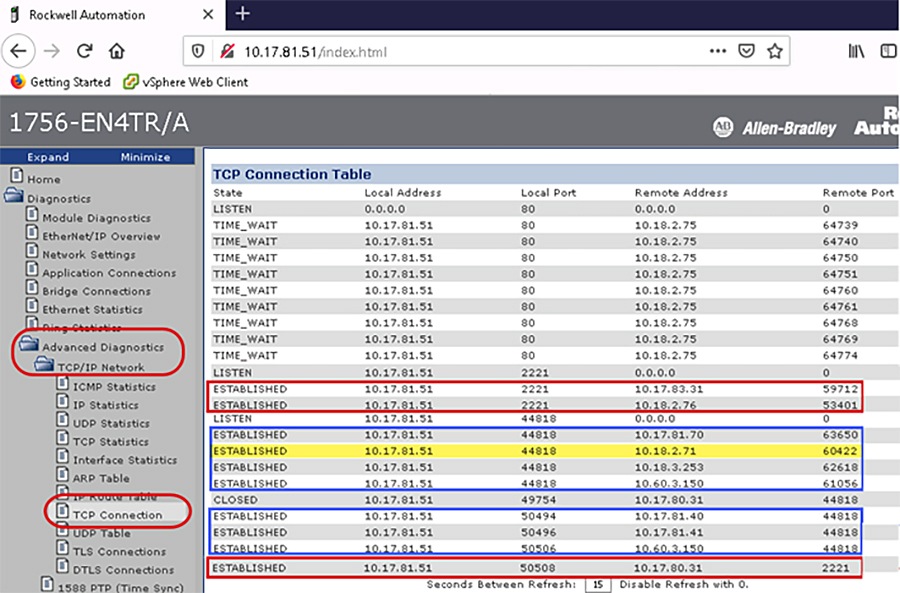
Task: Close the Rockwell Automation tab
Action: click(208, 14)
